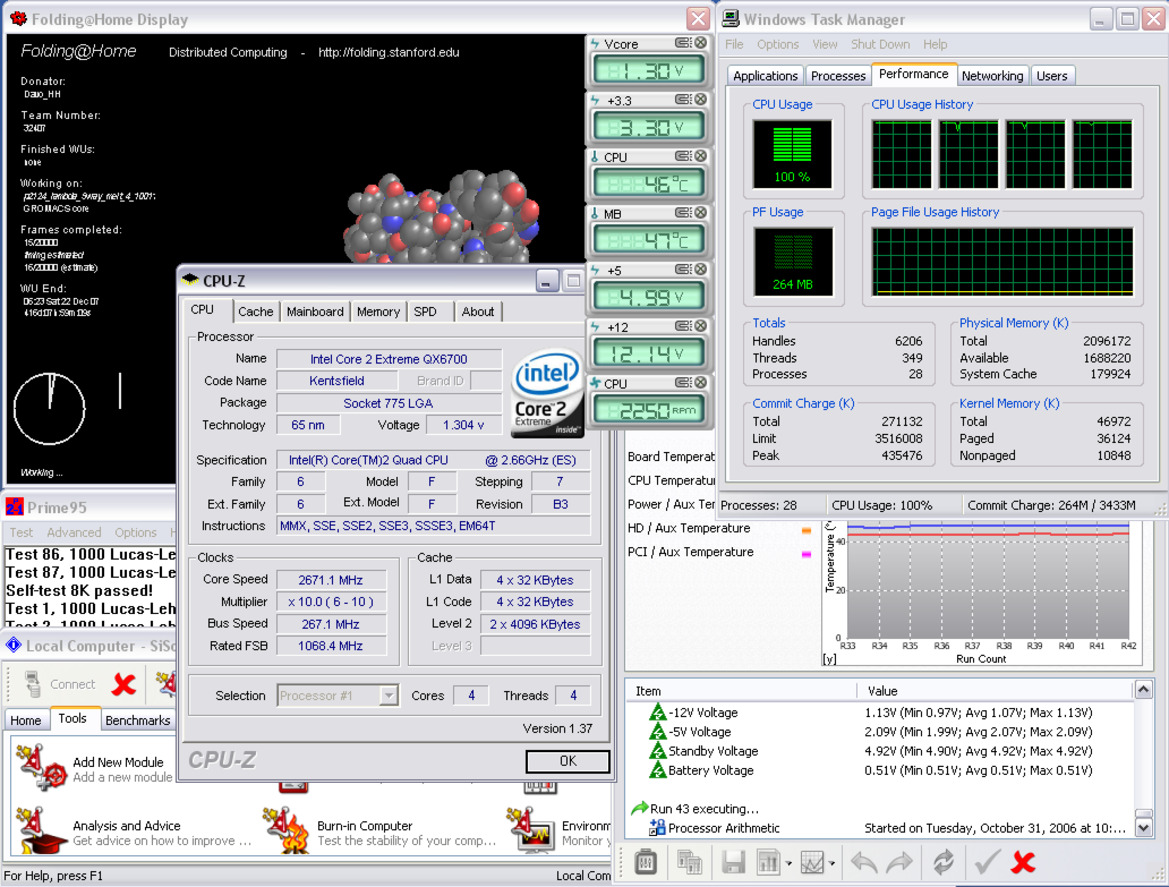Screen dimensions: 1169x887
Task: Open Task Manager File menu
Action: coord(734,44)
